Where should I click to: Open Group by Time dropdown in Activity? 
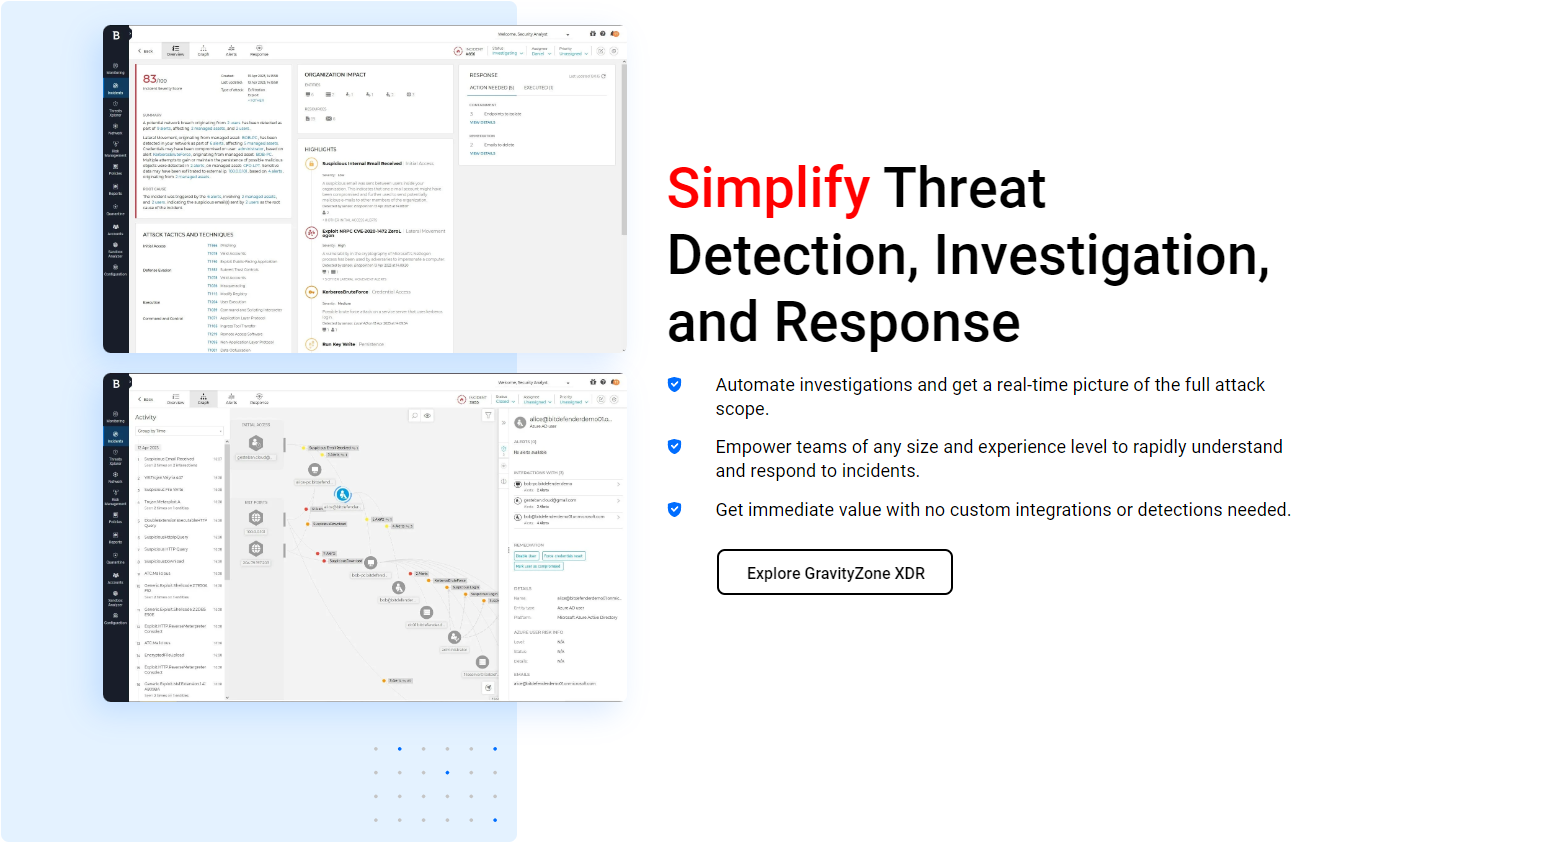(180, 431)
